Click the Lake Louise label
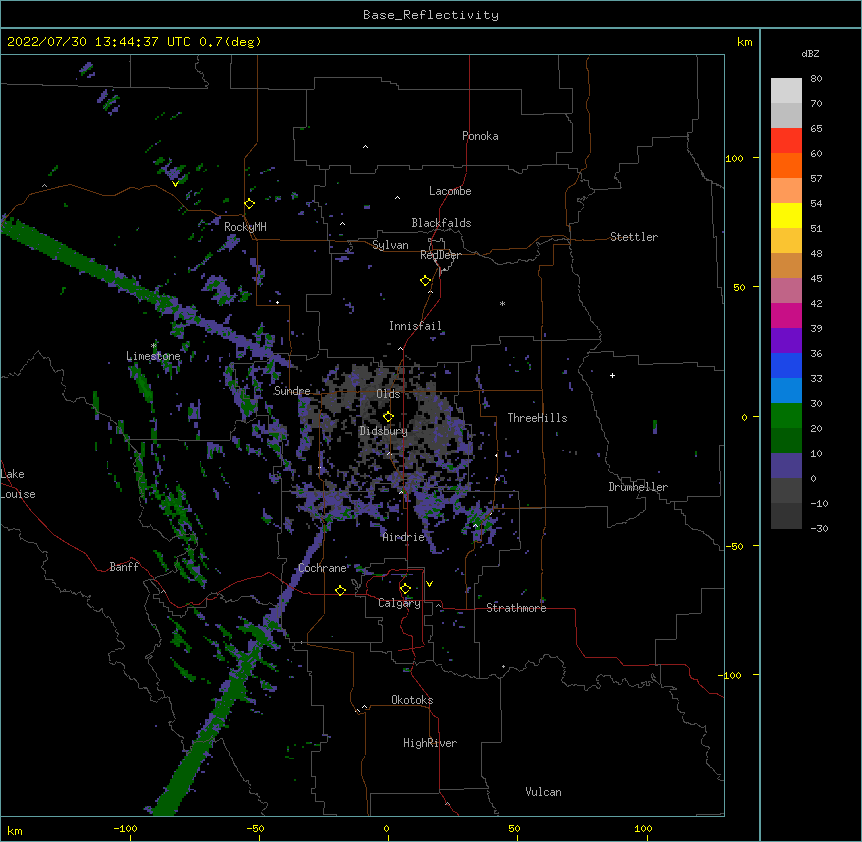Image resolution: width=862 pixels, height=842 pixels. (x=18, y=484)
